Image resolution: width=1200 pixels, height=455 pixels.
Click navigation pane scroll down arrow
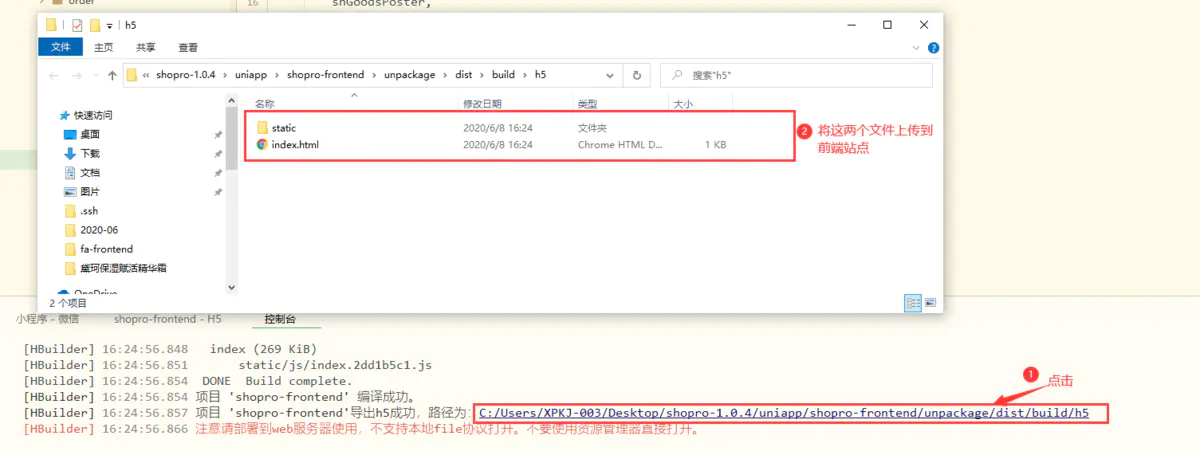click(x=232, y=287)
